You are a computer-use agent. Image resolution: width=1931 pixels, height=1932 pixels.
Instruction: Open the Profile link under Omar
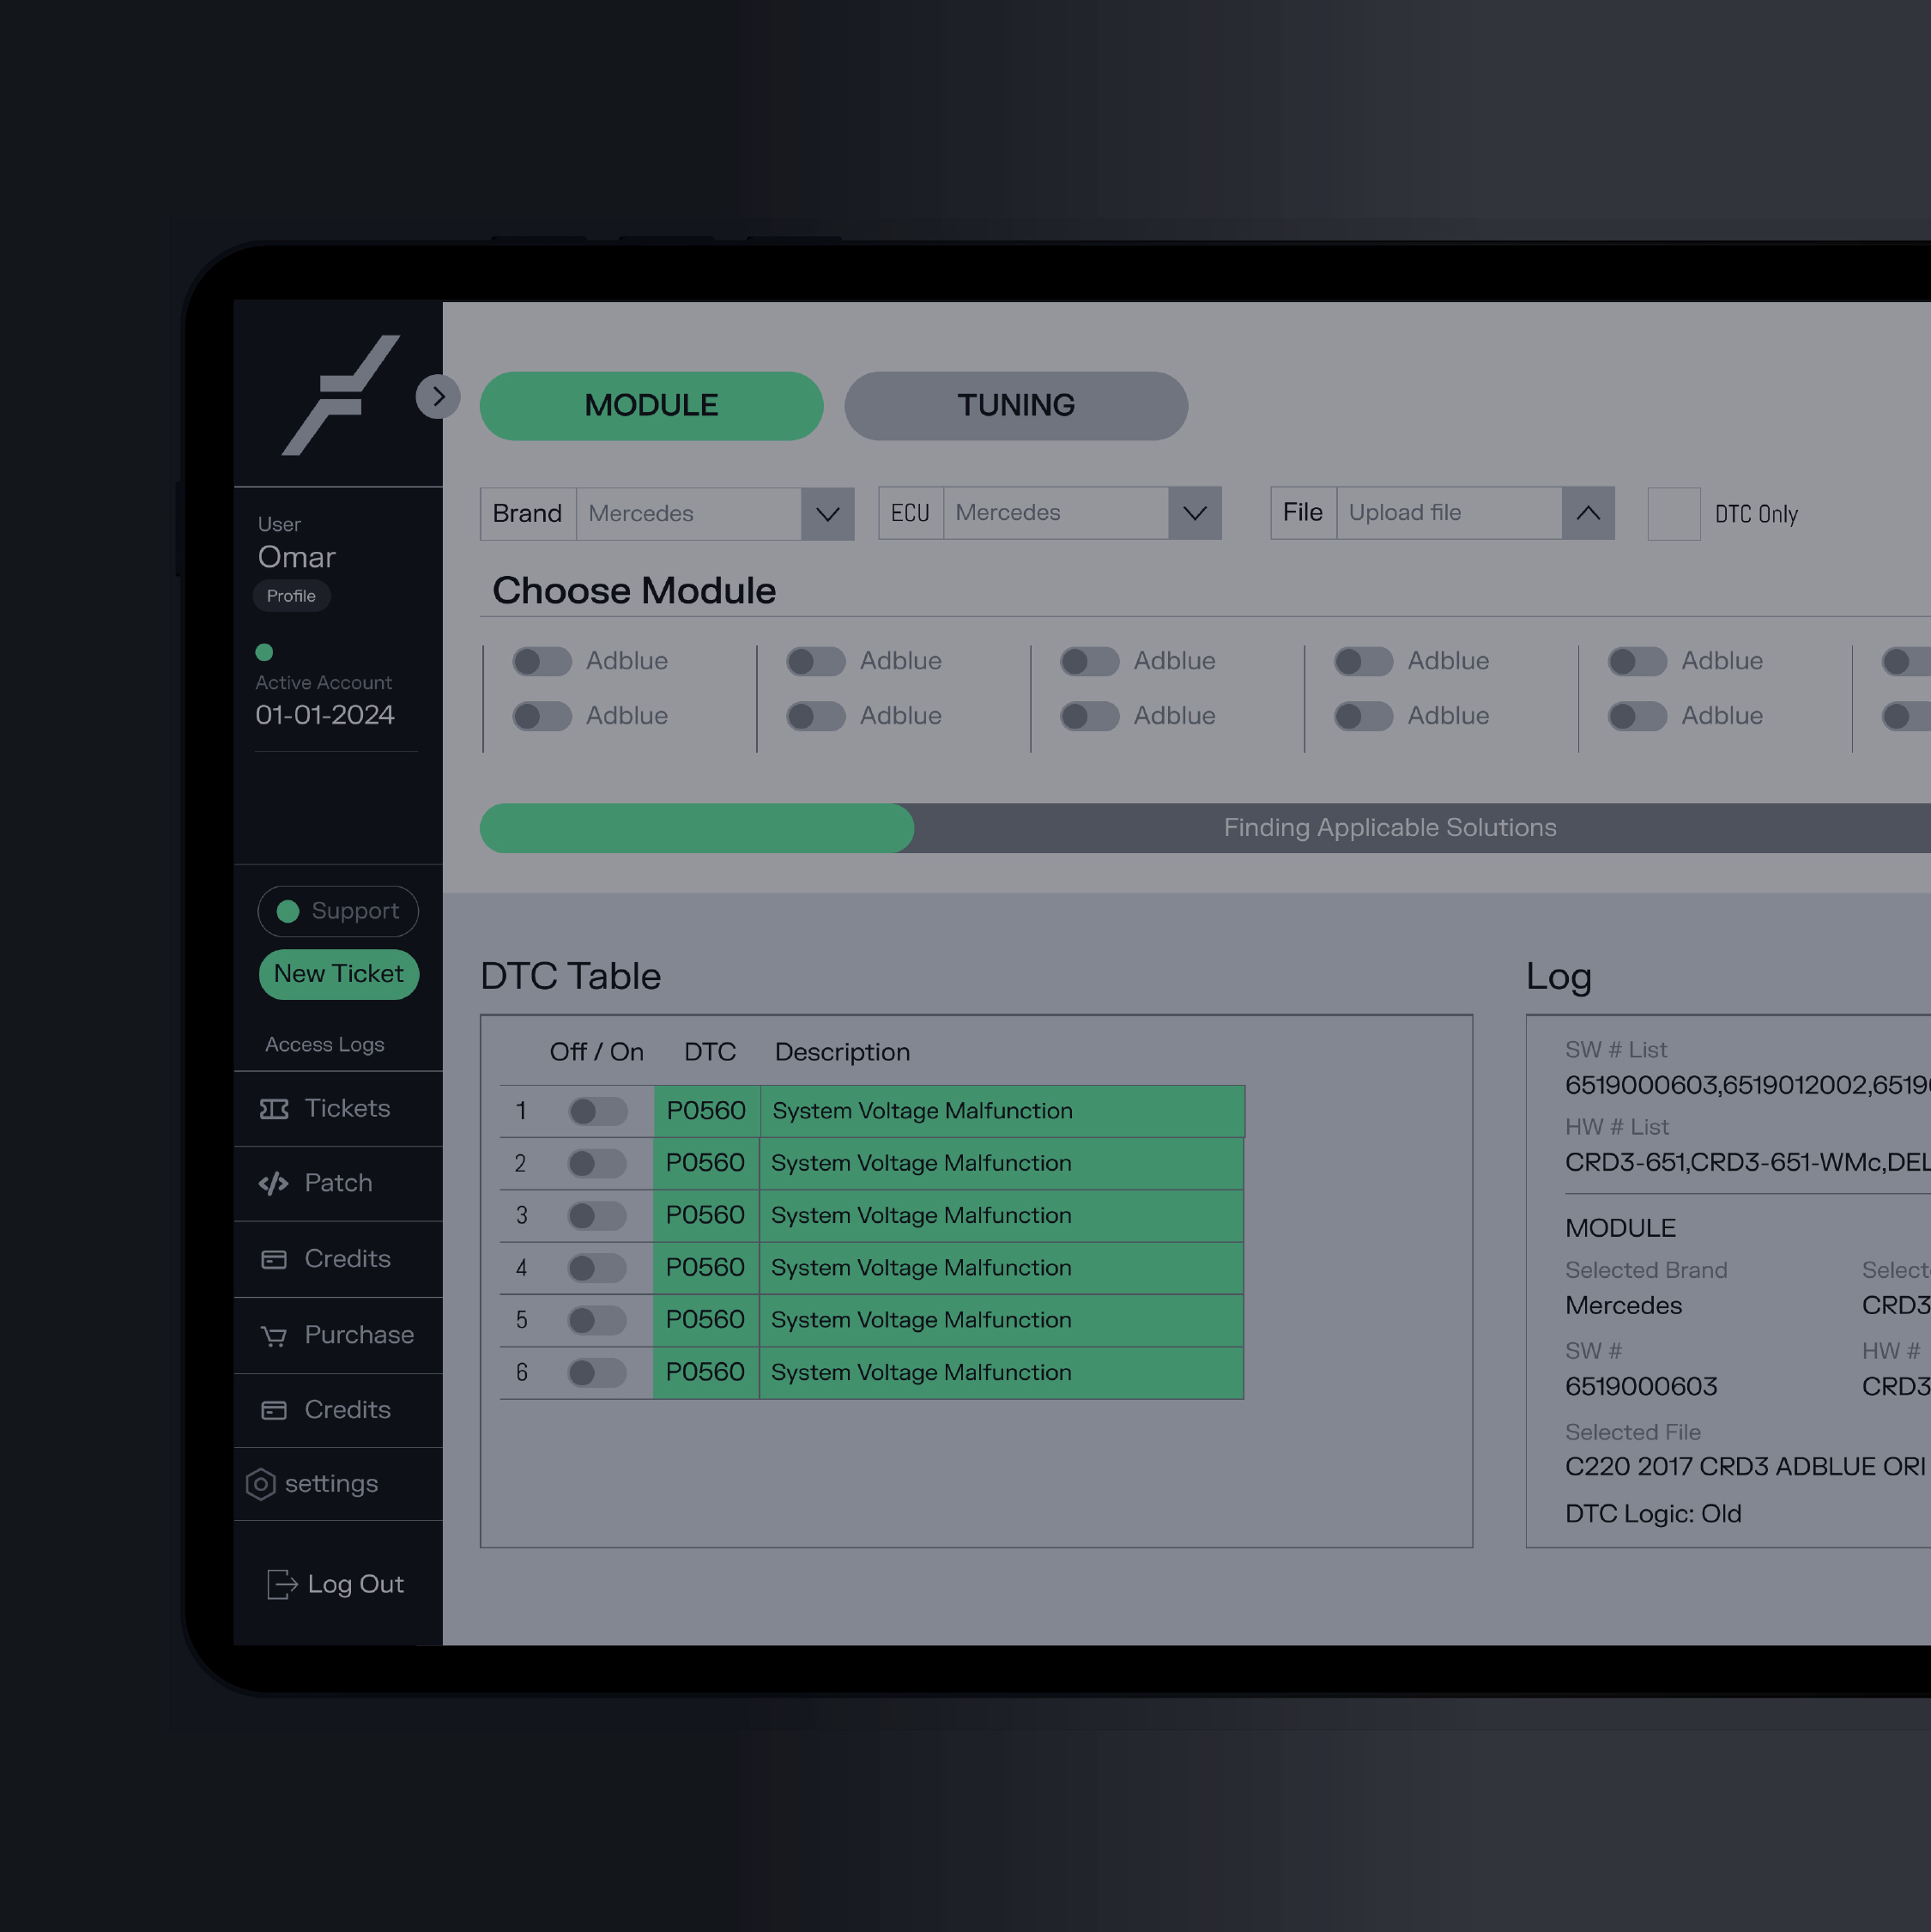291,596
